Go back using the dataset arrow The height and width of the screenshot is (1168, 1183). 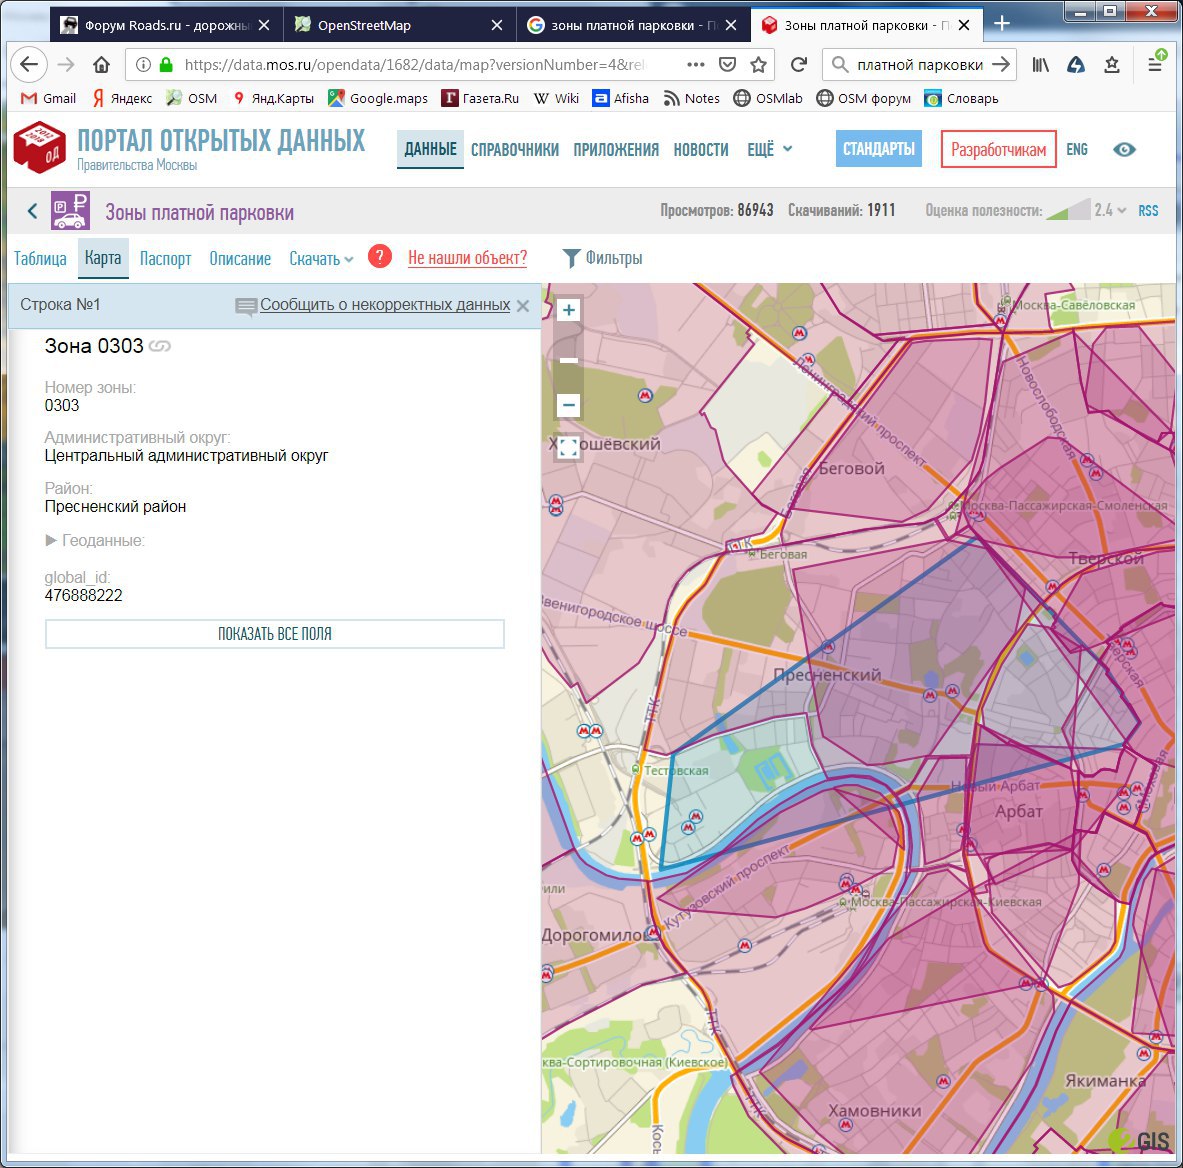tap(32, 211)
